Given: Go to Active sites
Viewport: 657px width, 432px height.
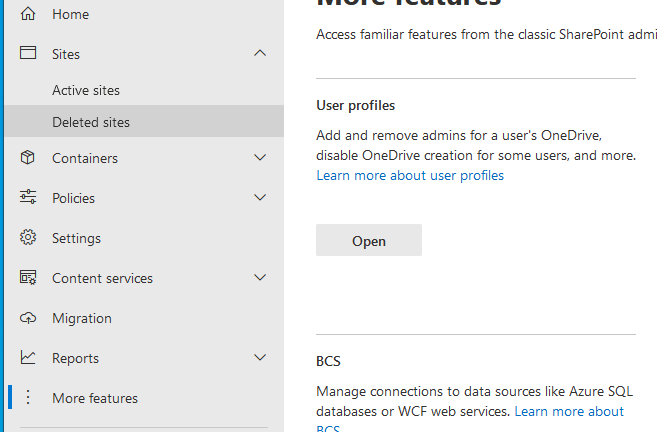Looking at the screenshot, I should point(86,90).
